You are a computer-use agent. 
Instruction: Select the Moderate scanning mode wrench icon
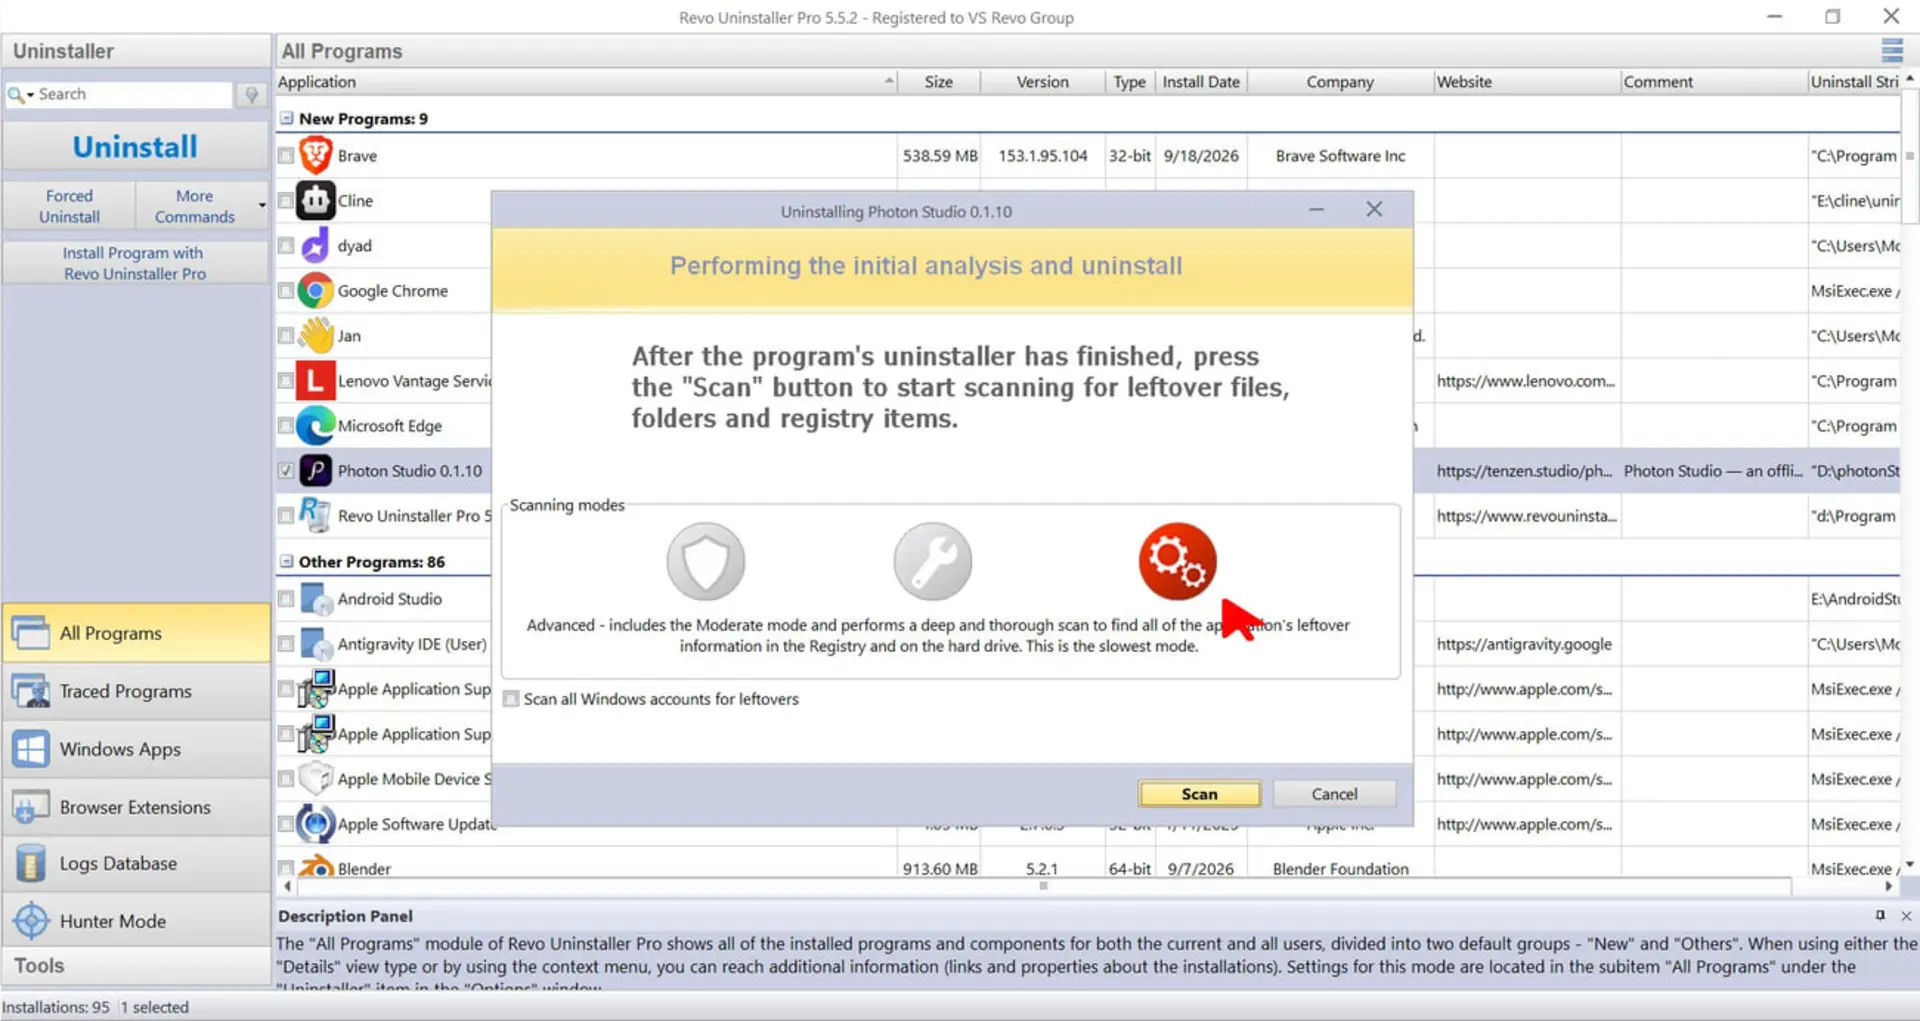(x=932, y=561)
